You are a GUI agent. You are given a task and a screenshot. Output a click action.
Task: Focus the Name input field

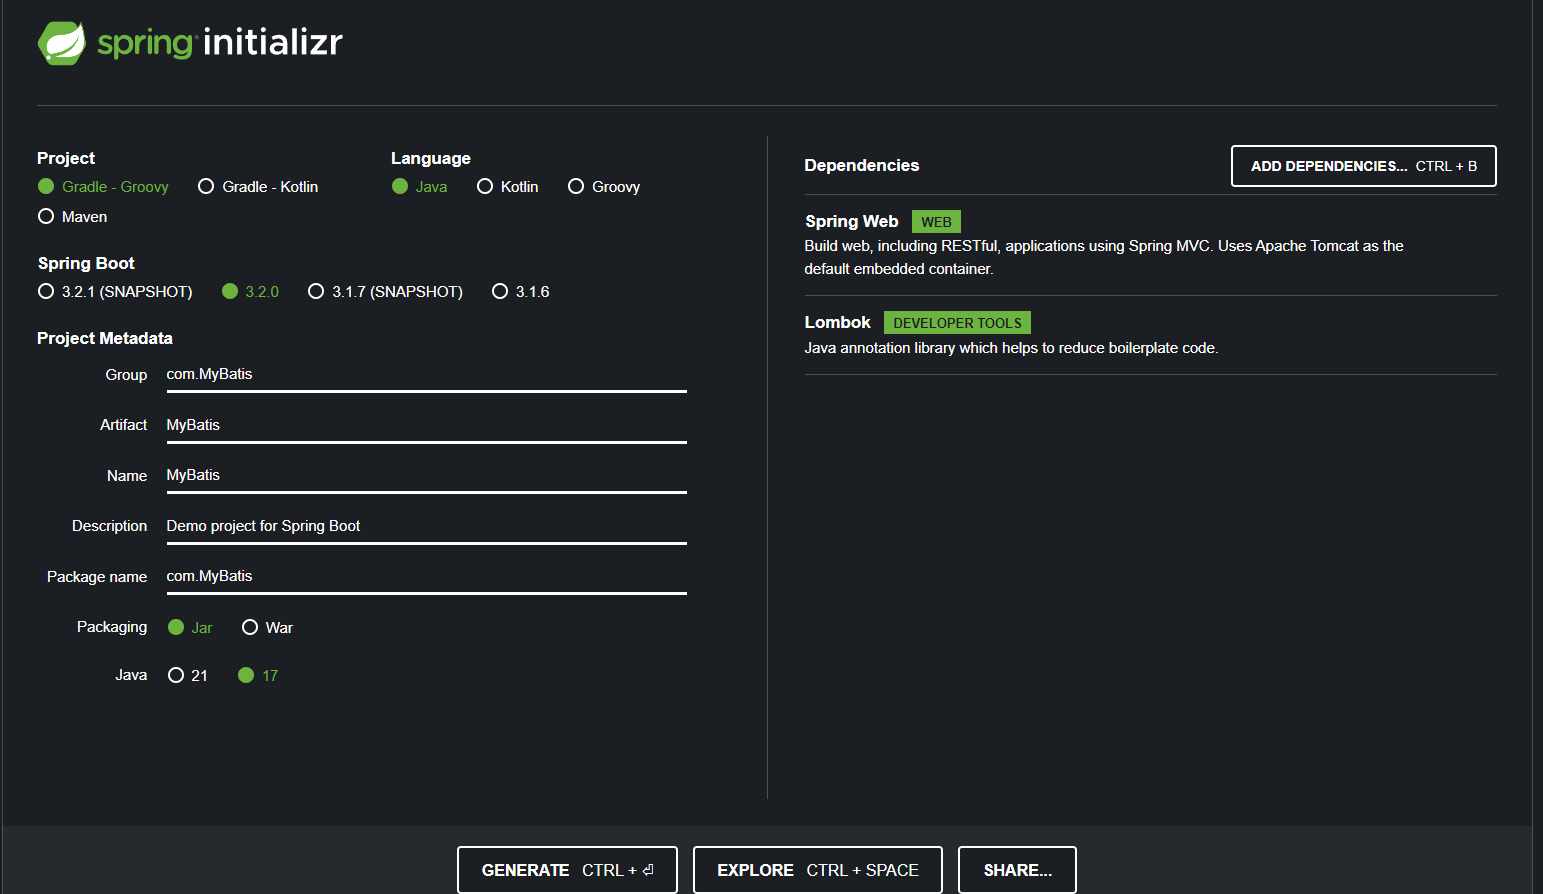coord(426,476)
